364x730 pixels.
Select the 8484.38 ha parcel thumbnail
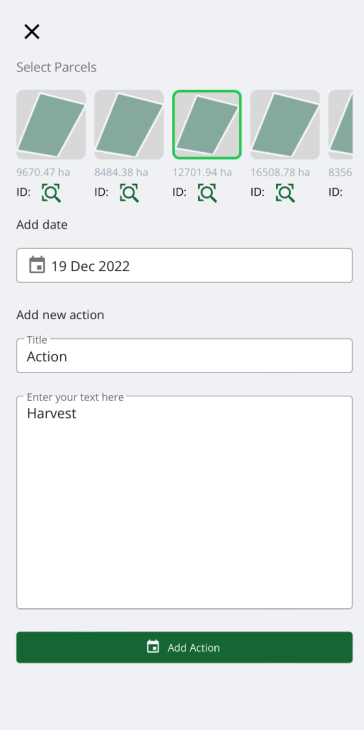(x=129, y=125)
